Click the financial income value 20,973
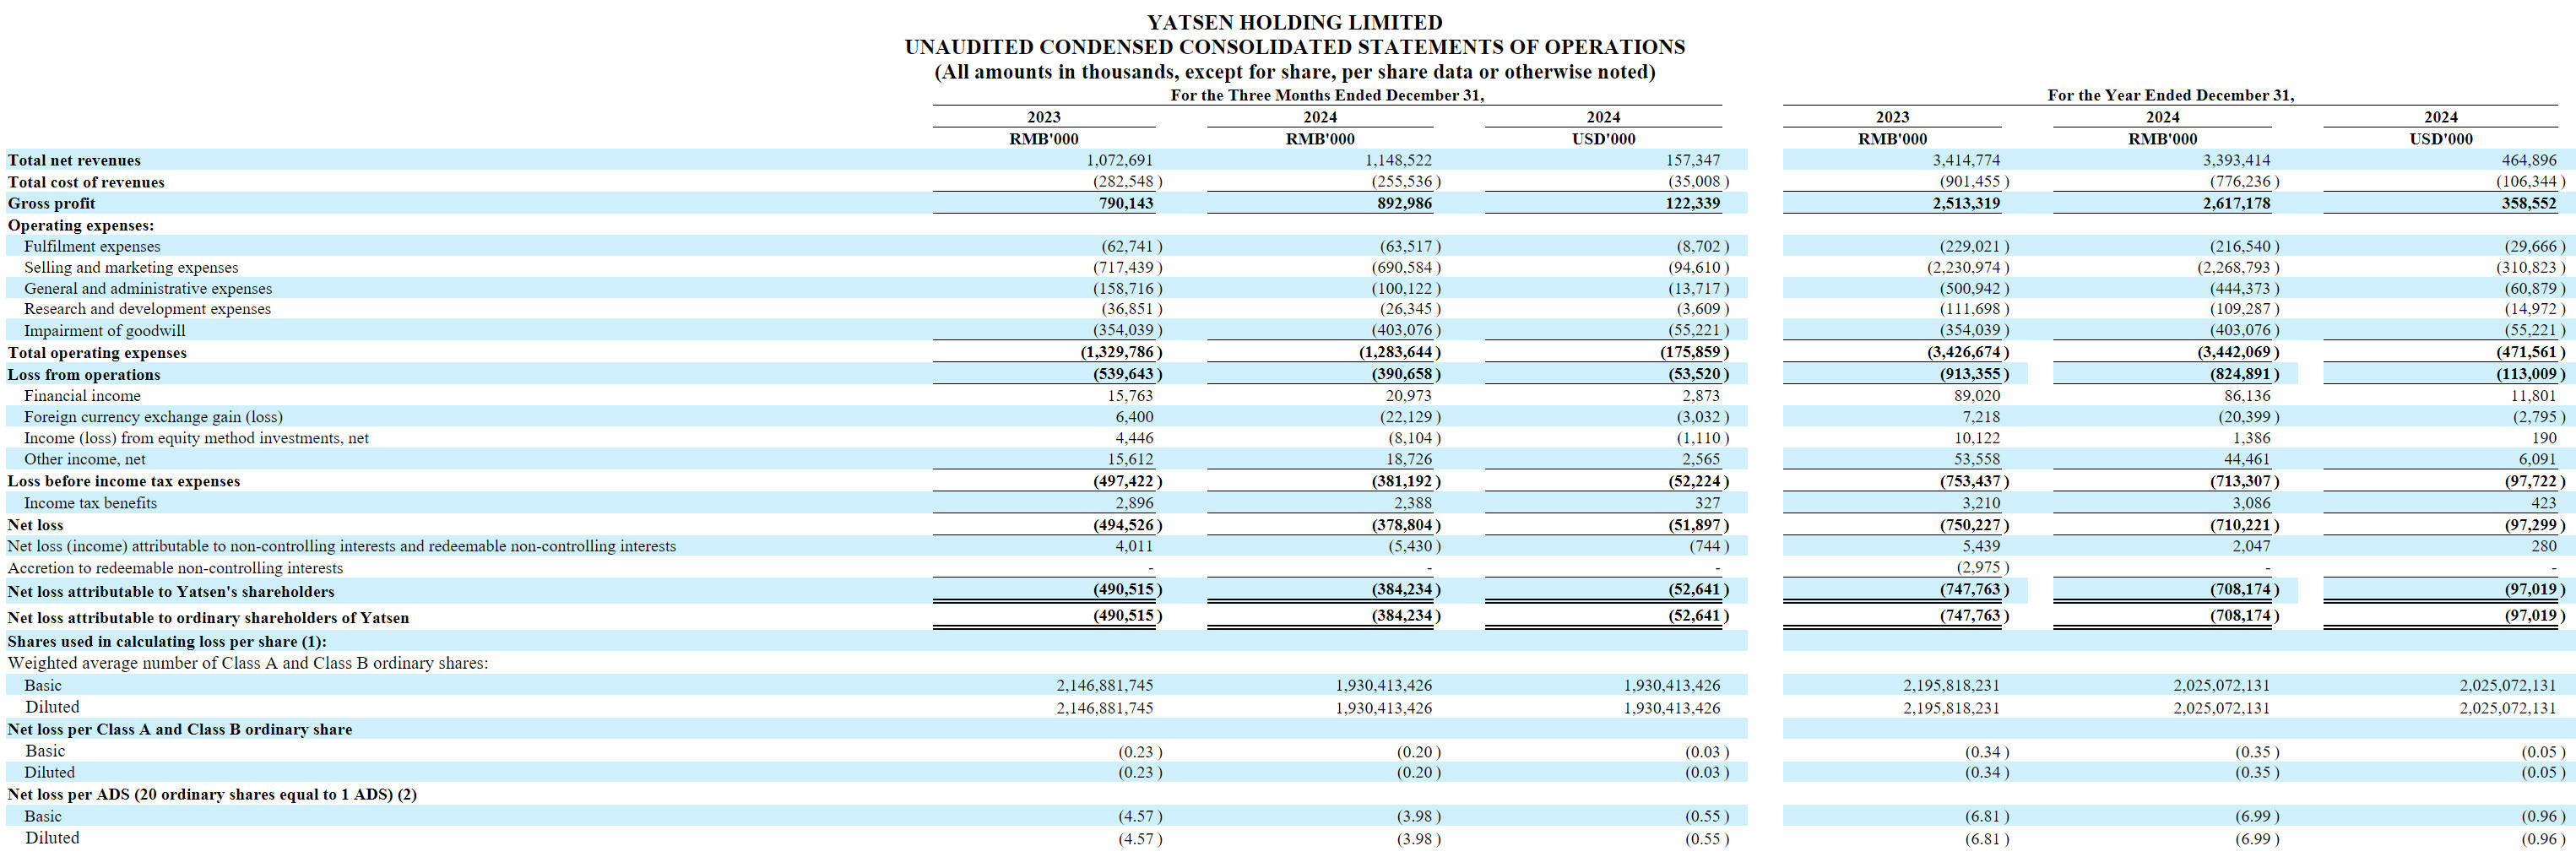 (1408, 396)
